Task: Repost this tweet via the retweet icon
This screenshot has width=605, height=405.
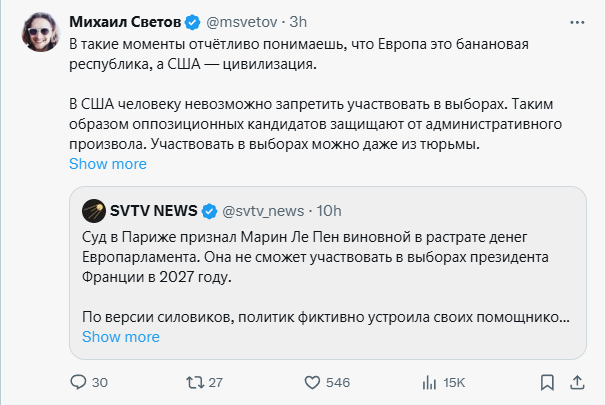Action: (194, 382)
